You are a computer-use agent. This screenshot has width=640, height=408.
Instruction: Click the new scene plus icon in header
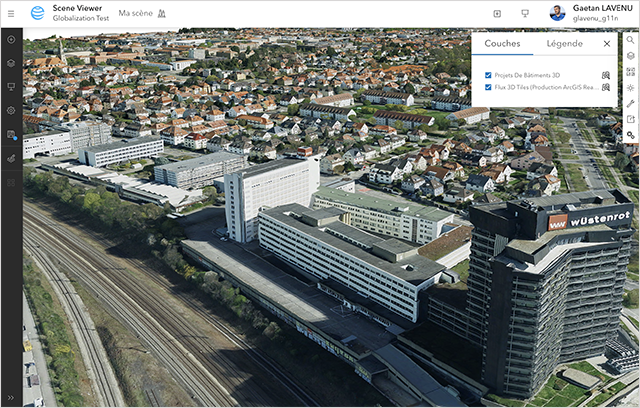point(497,14)
